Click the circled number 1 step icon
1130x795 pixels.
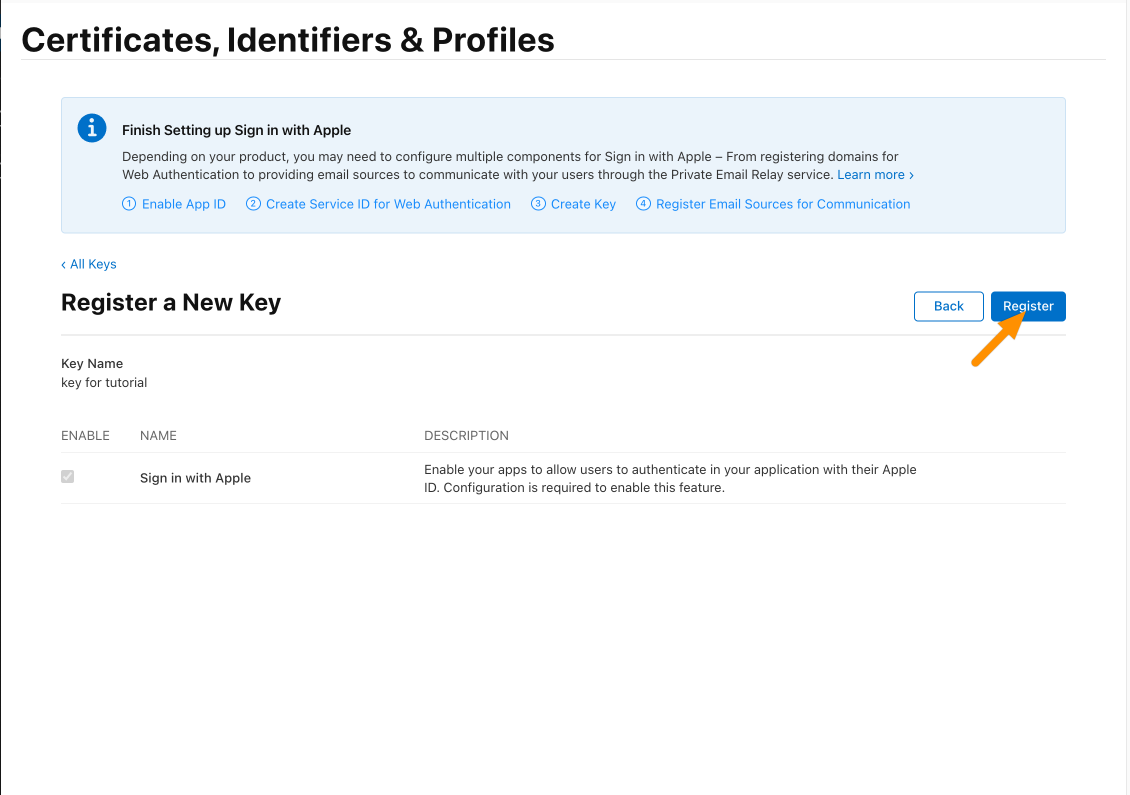coord(129,204)
